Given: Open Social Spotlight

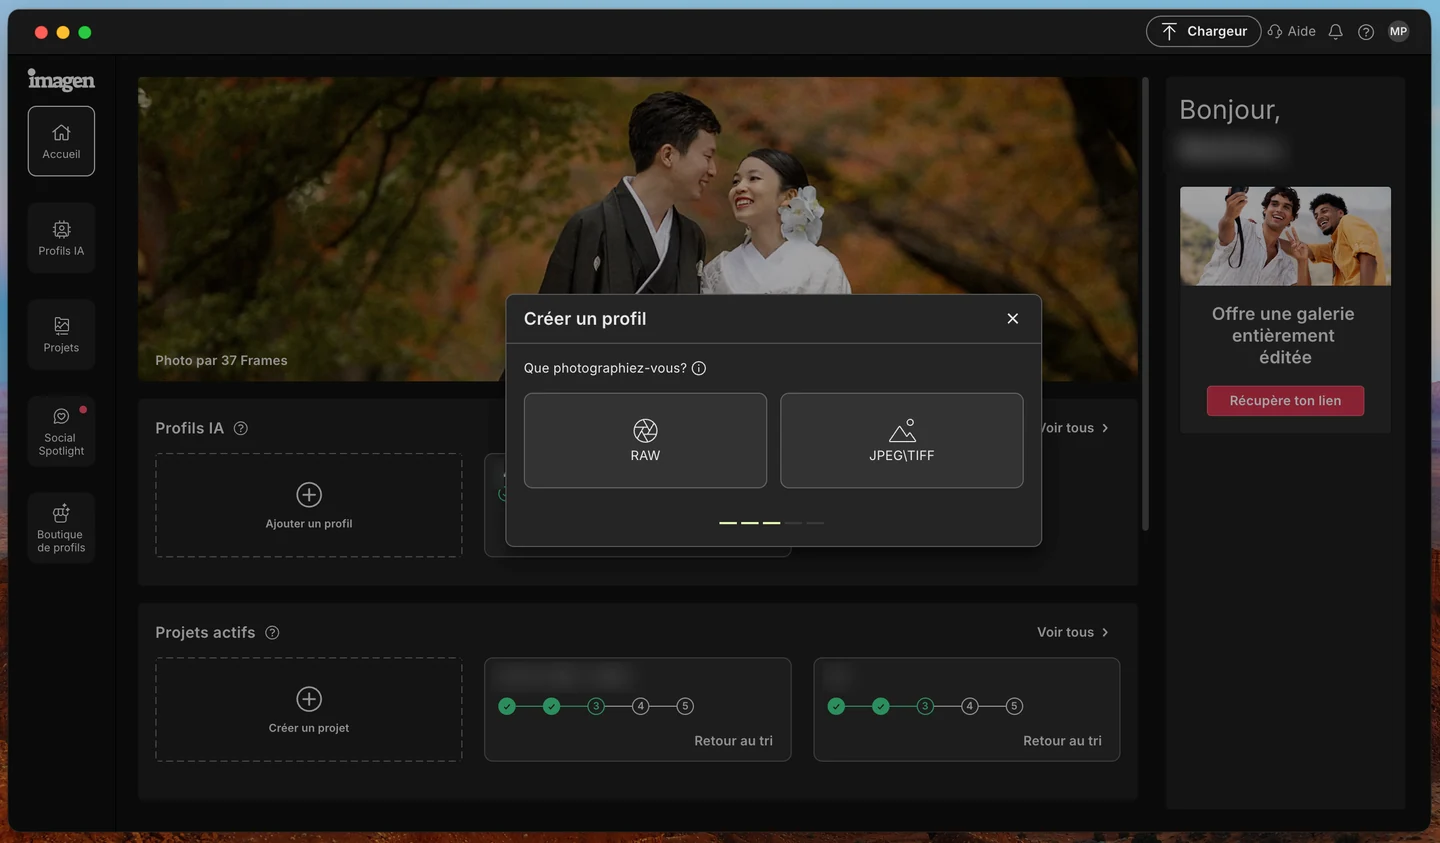Looking at the screenshot, I should 61,431.
